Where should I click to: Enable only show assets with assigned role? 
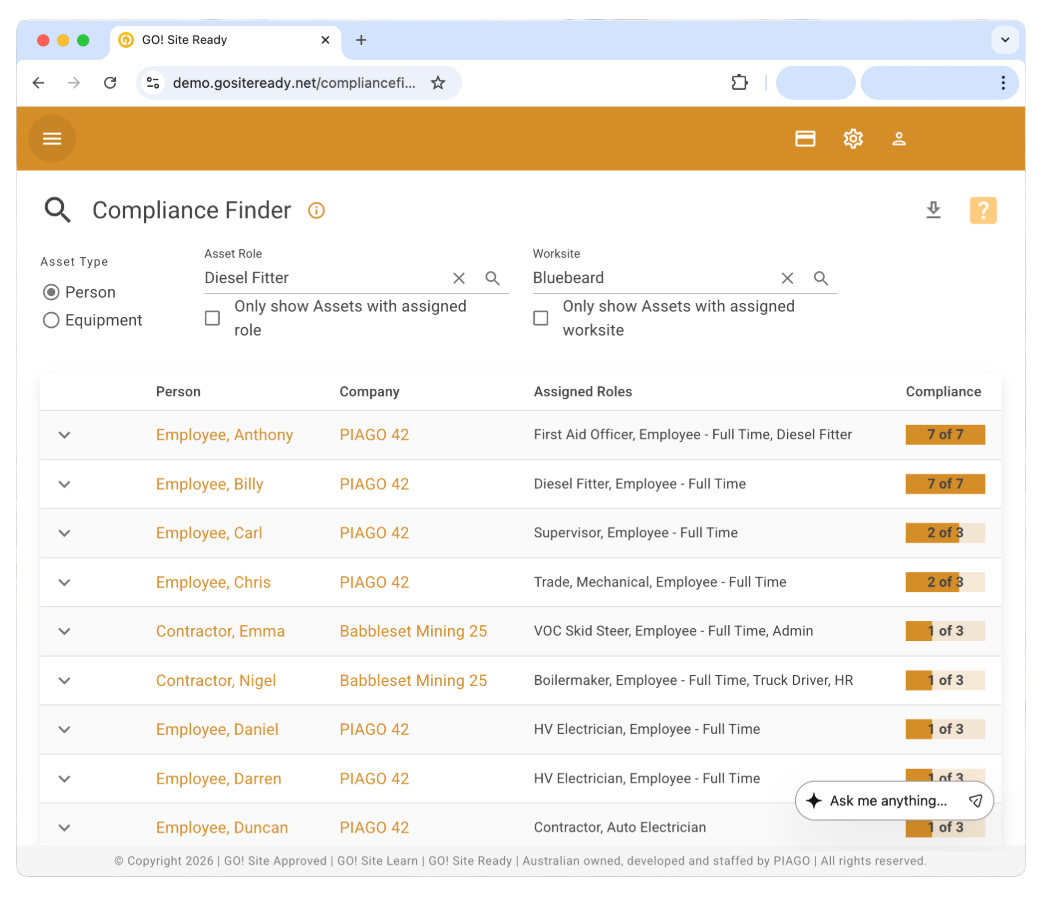(x=212, y=318)
